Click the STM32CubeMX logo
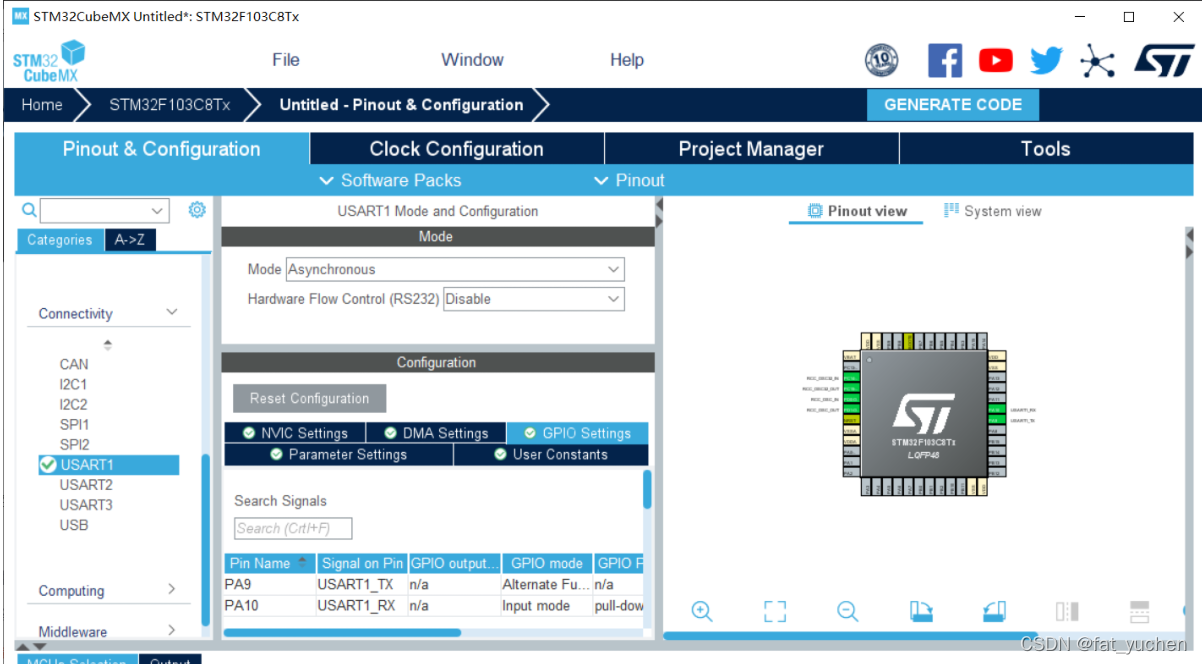Screen dimensions: 1202x664 (x=49, y=61)
